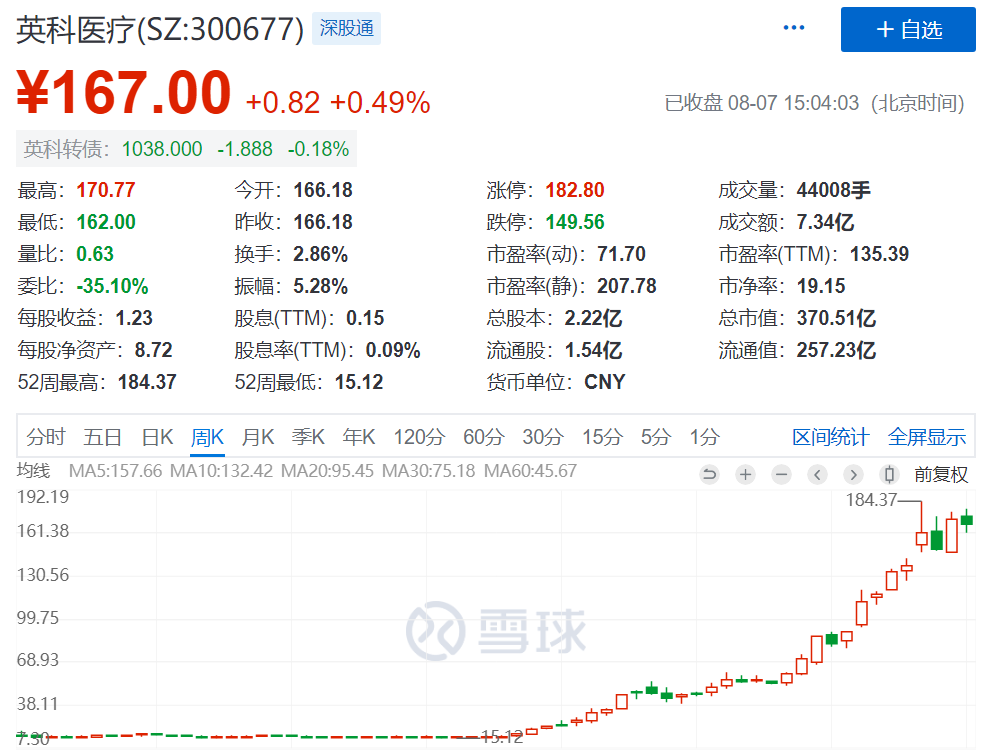Switch to the 30分 chart tab

coord(543,437)
